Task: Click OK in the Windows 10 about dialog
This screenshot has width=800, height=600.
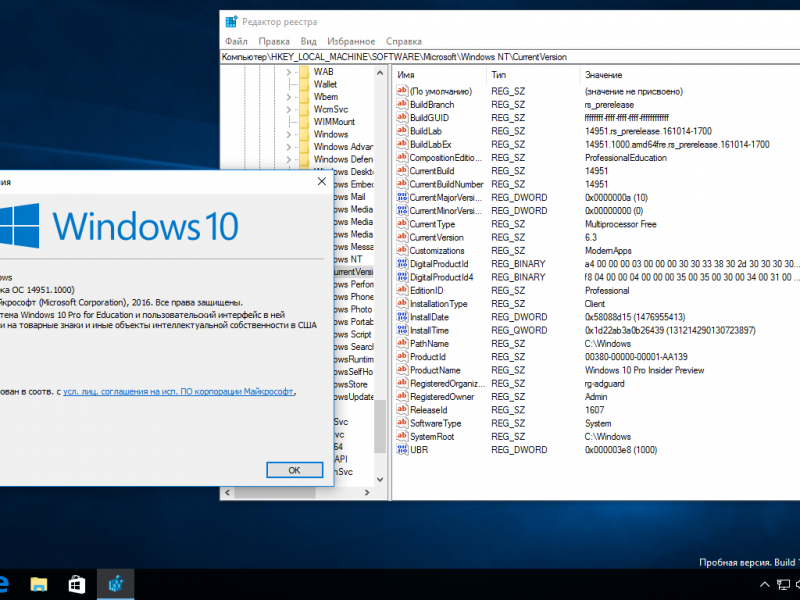Action: [x=294, y=470]
